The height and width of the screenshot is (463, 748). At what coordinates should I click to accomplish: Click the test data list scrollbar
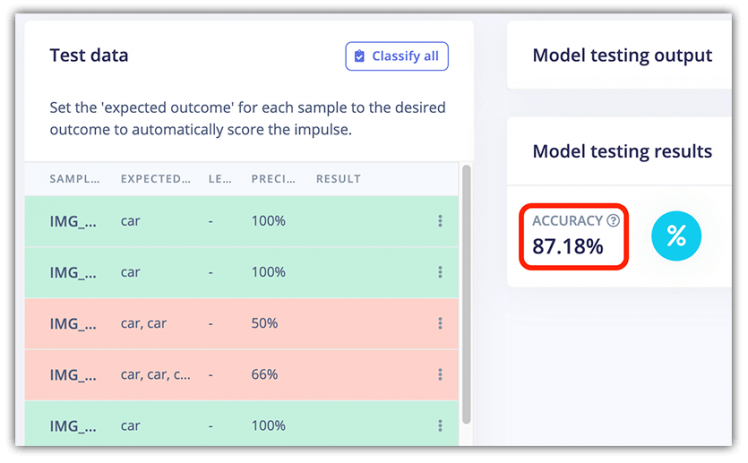(x=465, y=300)
